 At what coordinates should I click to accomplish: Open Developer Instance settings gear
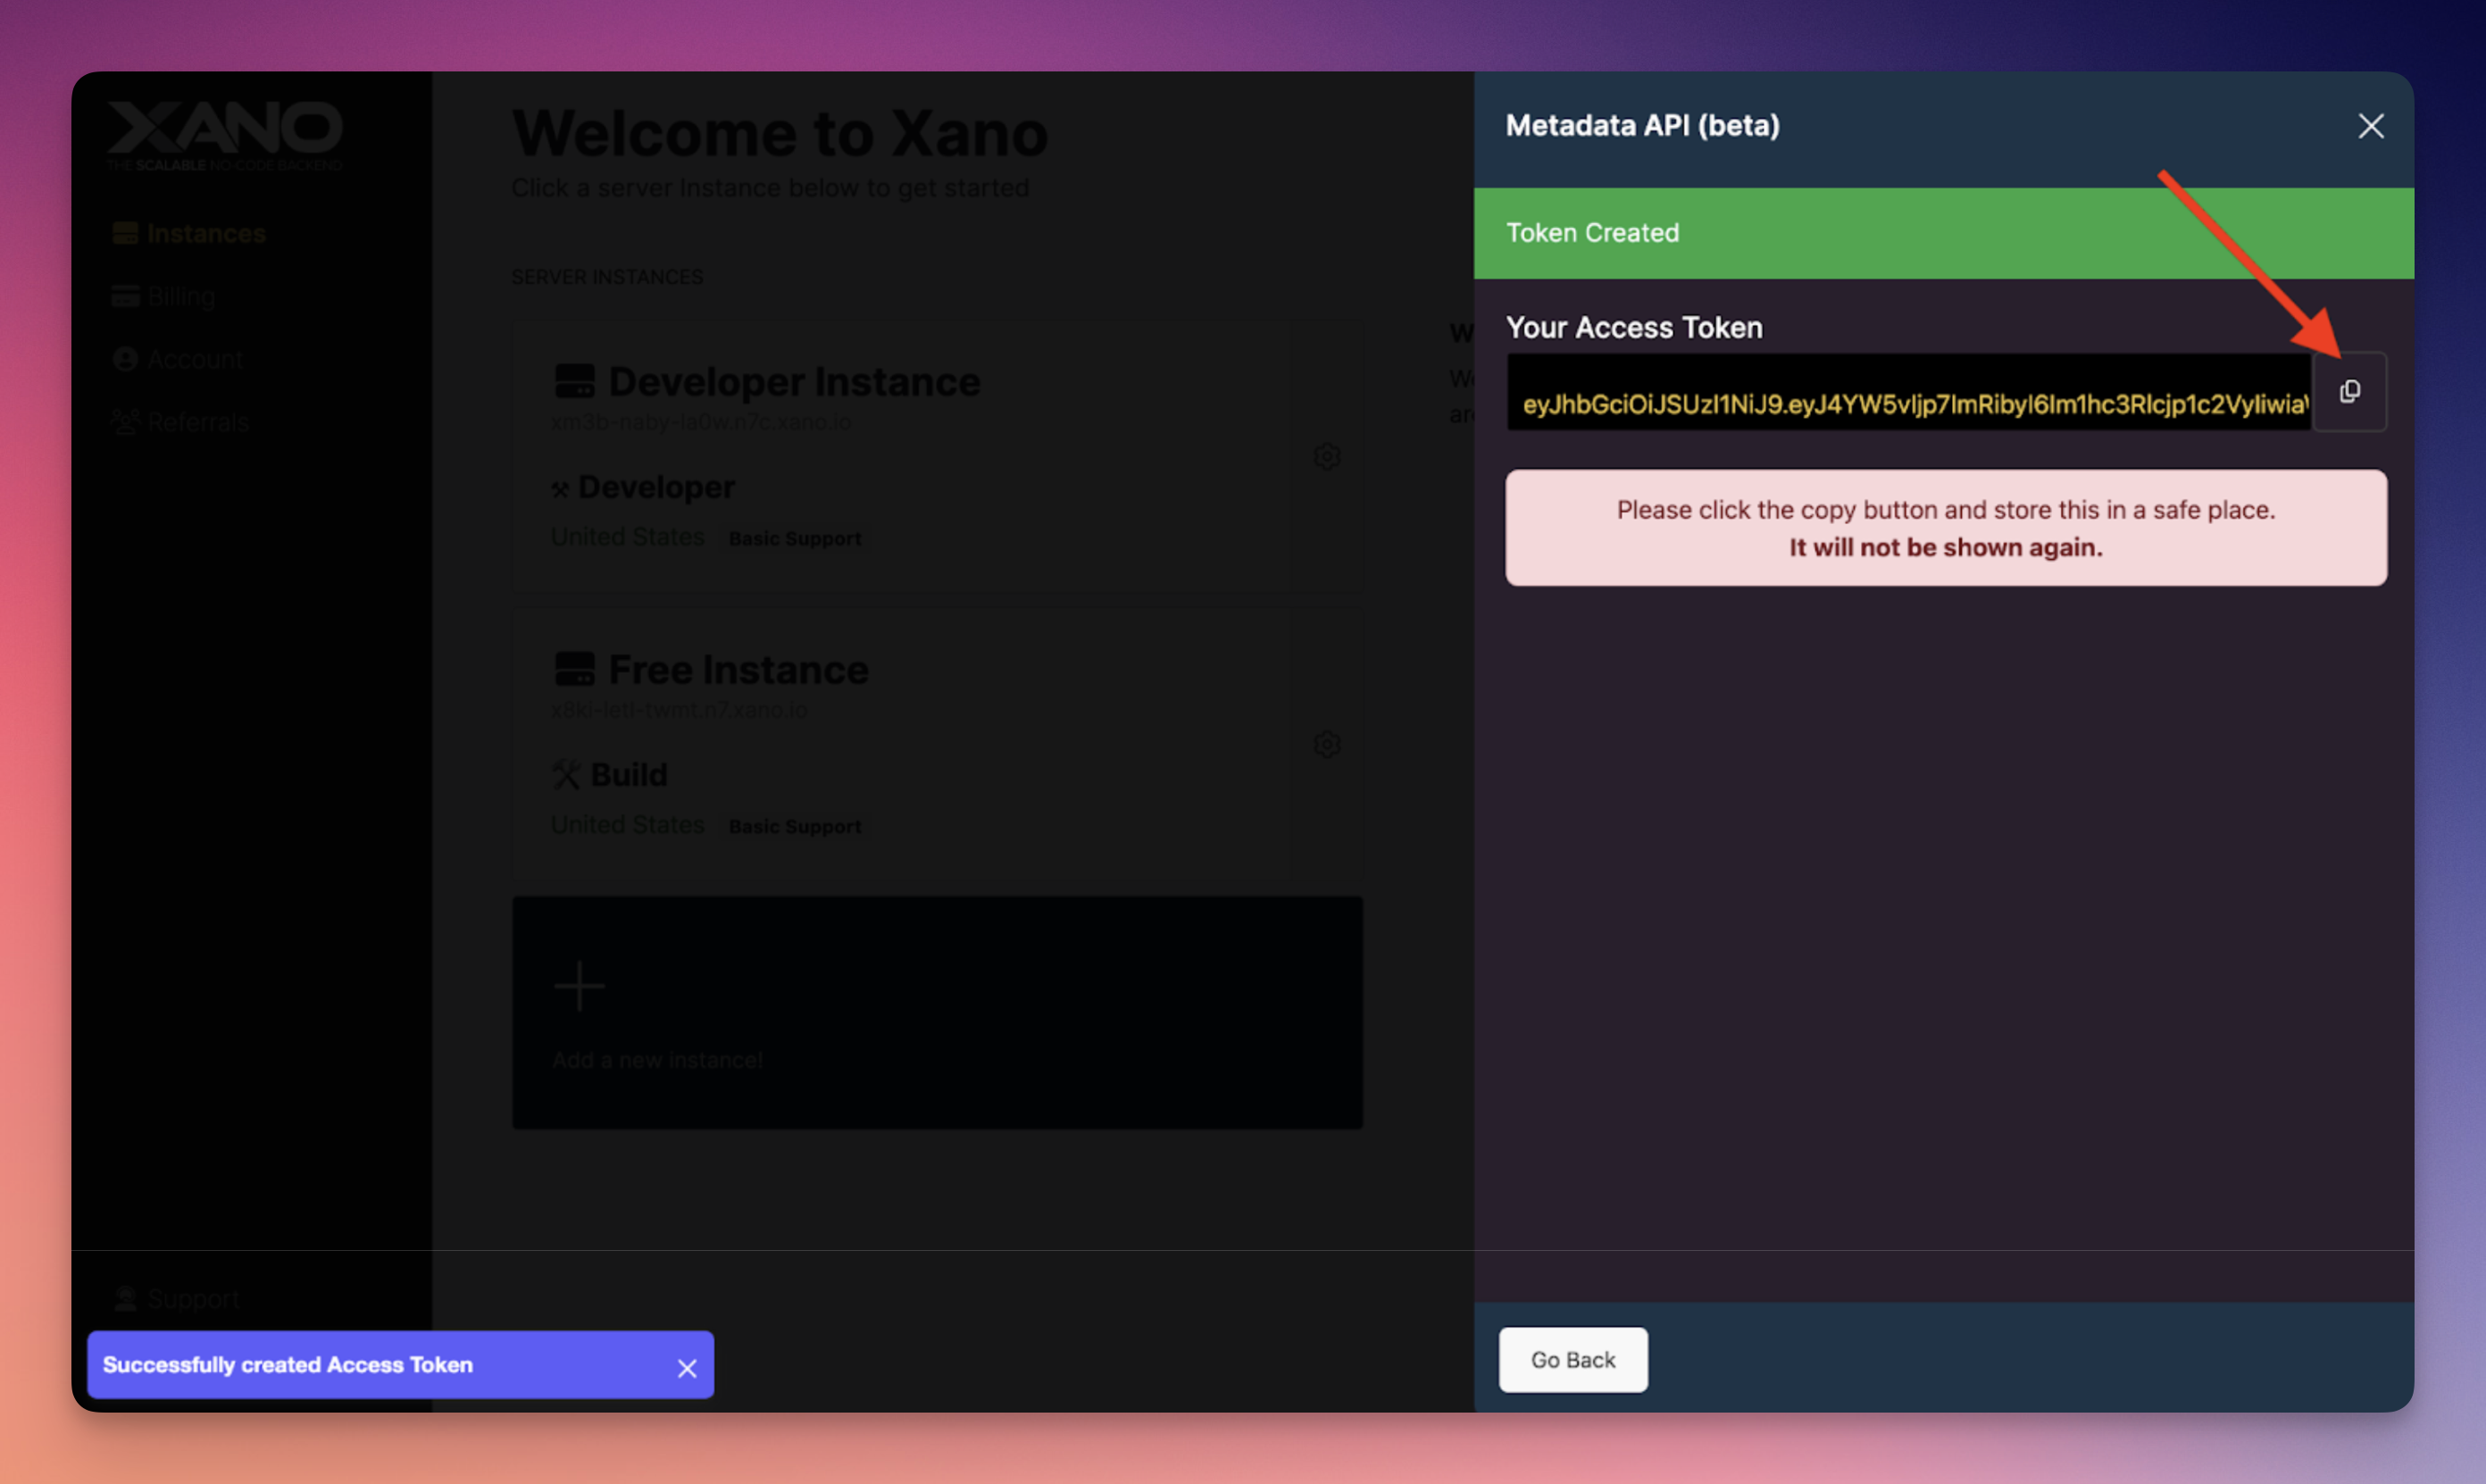1326,457
